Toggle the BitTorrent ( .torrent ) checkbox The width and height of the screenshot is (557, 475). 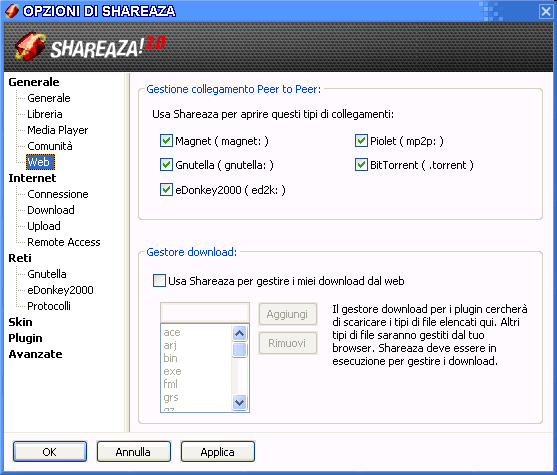point(361,165)
